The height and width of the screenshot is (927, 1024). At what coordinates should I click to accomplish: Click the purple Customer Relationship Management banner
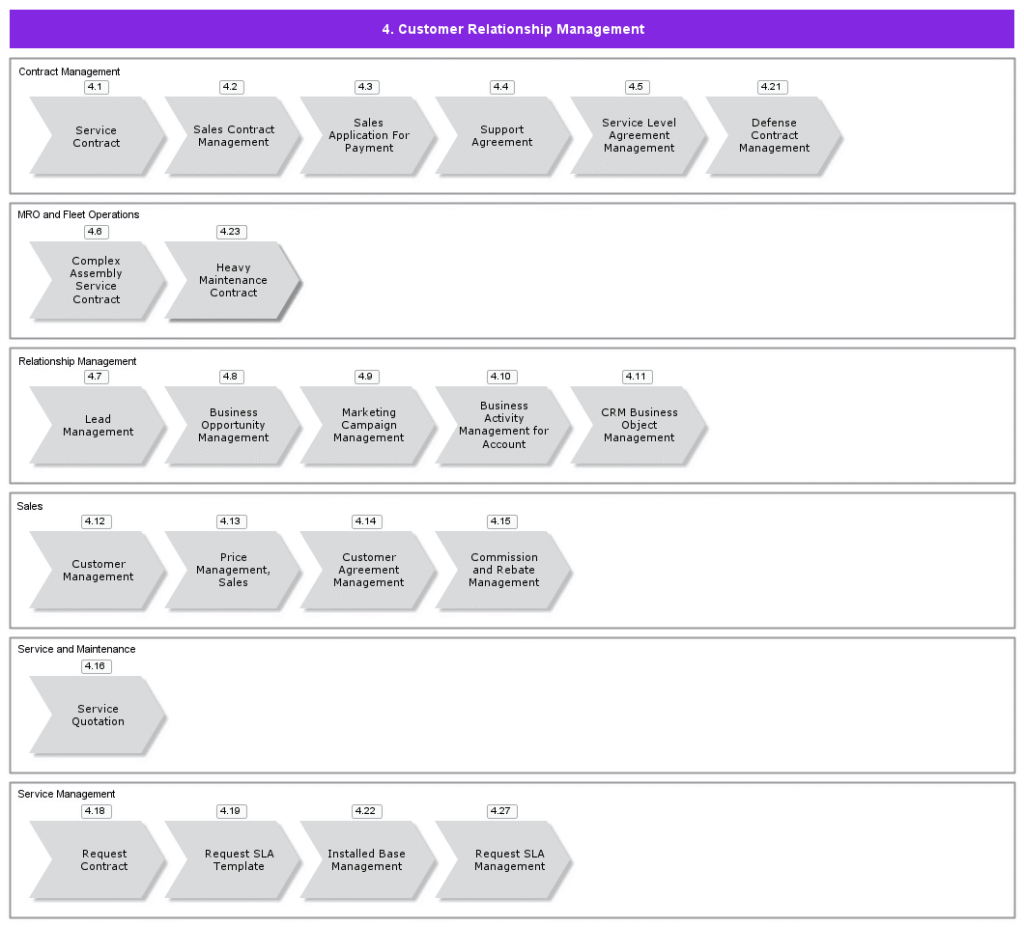(x=512, y=29)
